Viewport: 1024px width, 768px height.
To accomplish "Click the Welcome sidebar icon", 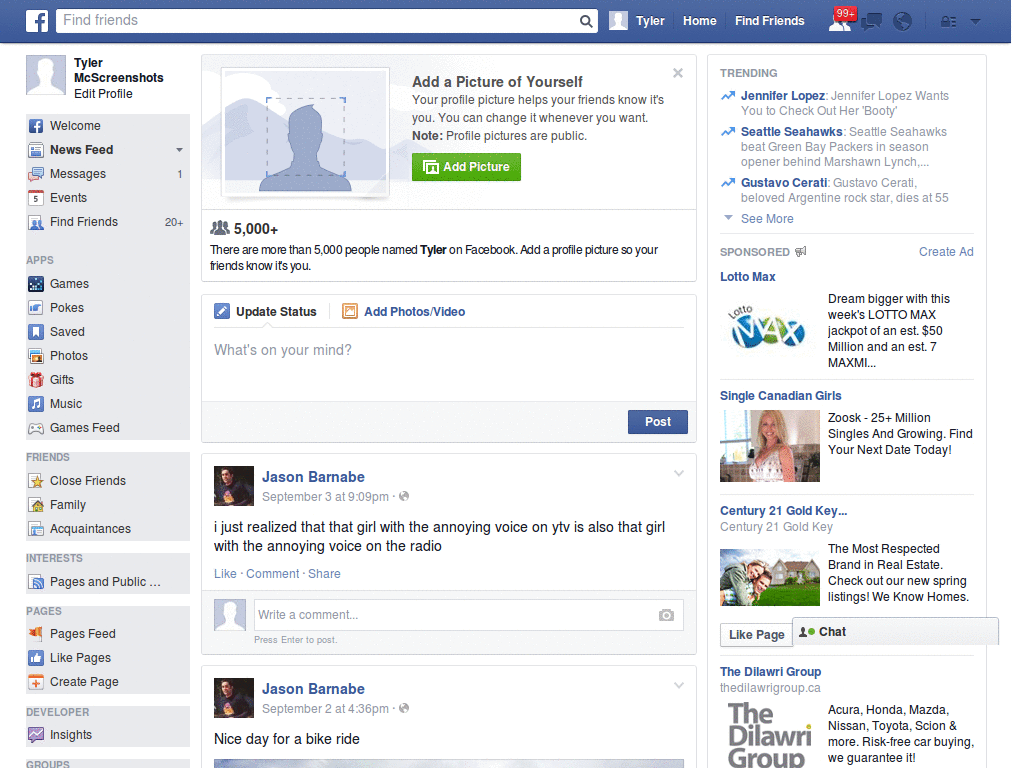I will (36, 126).
